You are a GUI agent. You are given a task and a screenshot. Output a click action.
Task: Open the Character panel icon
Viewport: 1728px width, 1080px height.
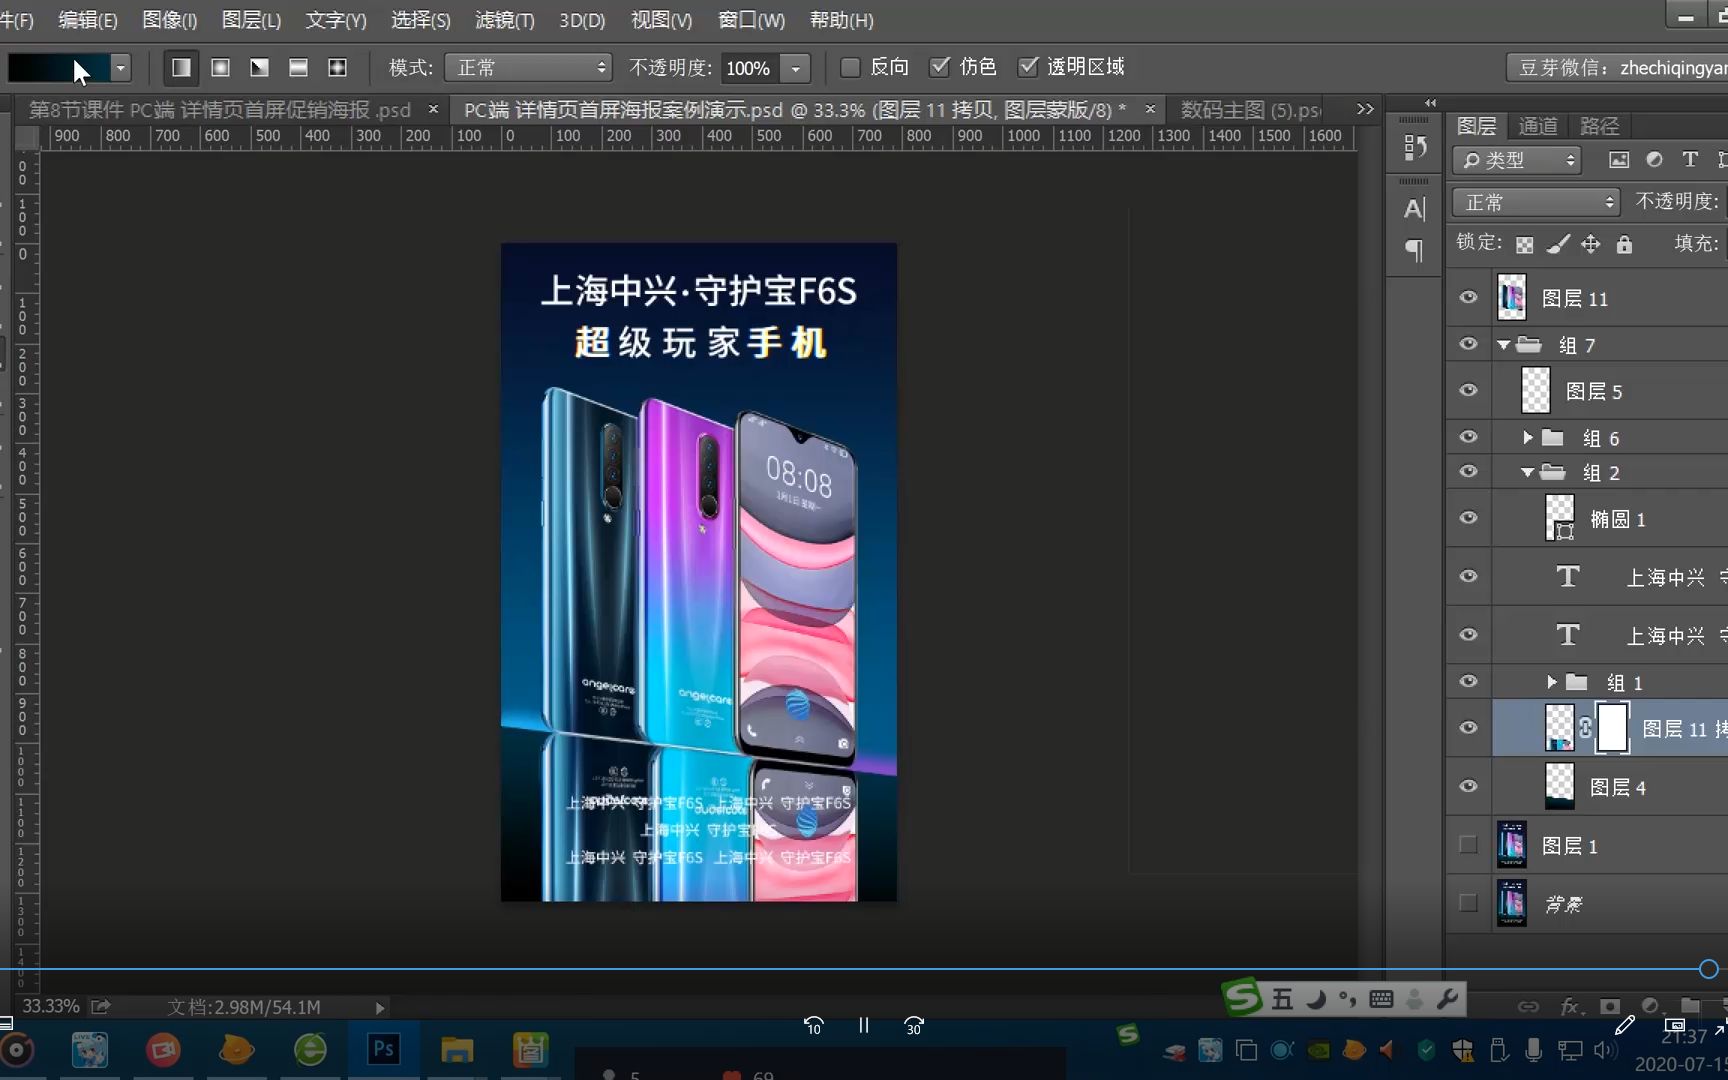[1414, 208]
